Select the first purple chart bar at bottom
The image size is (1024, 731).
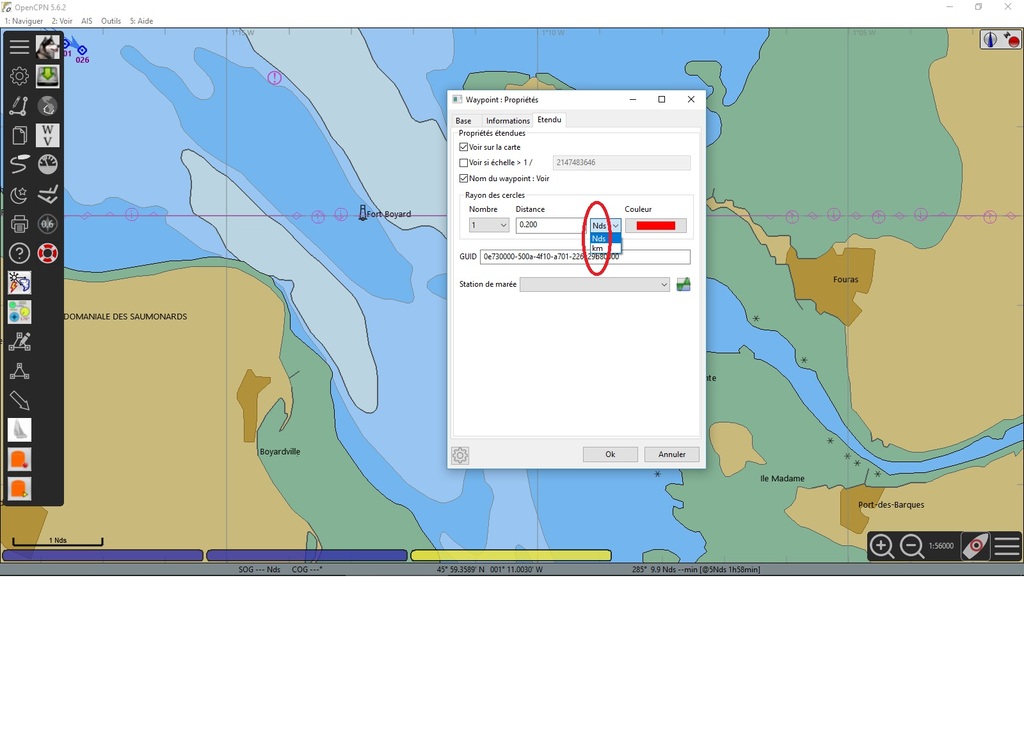[x=103, y=555]
